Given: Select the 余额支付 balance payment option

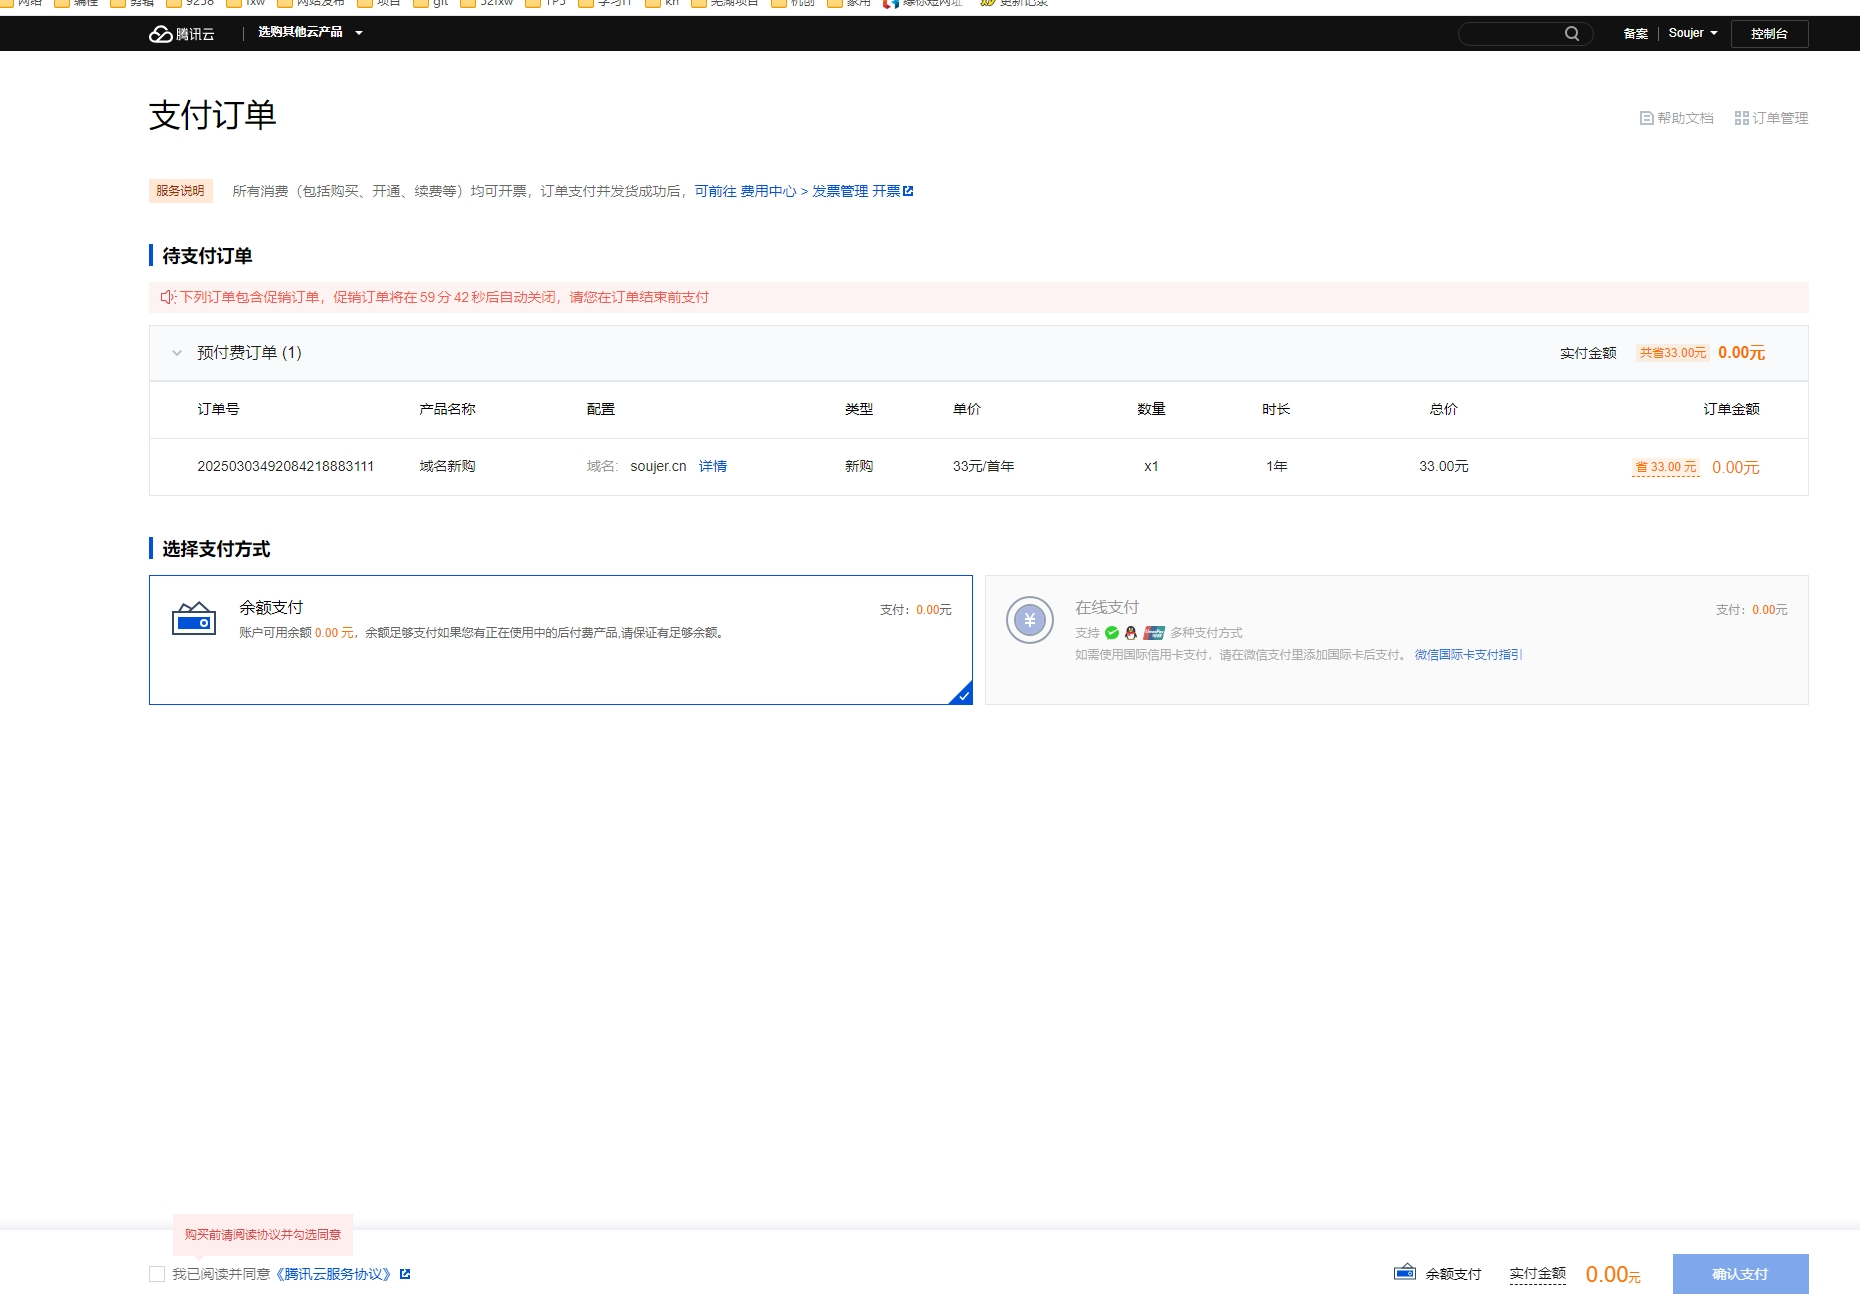Looking at the screenshot, I should [561, 640].
